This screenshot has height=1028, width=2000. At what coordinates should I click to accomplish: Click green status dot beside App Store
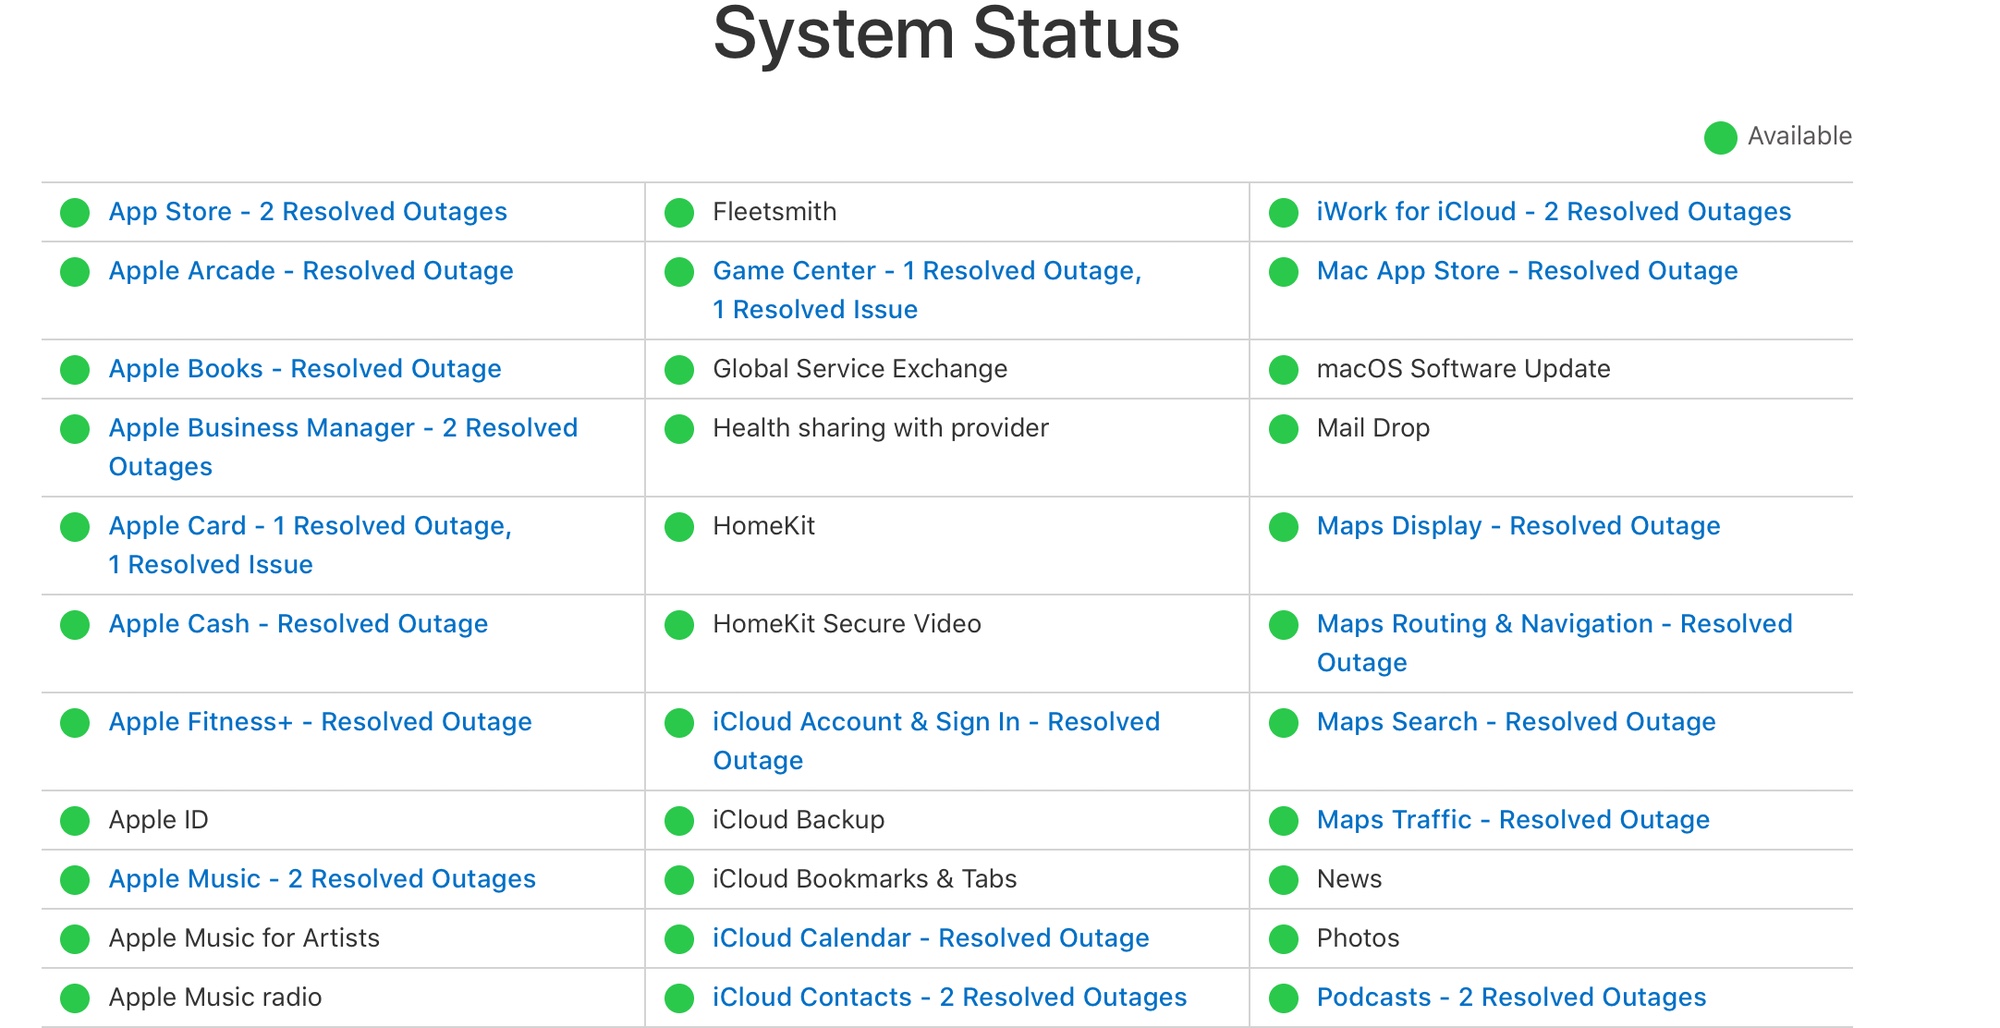(x=75, y=213)
